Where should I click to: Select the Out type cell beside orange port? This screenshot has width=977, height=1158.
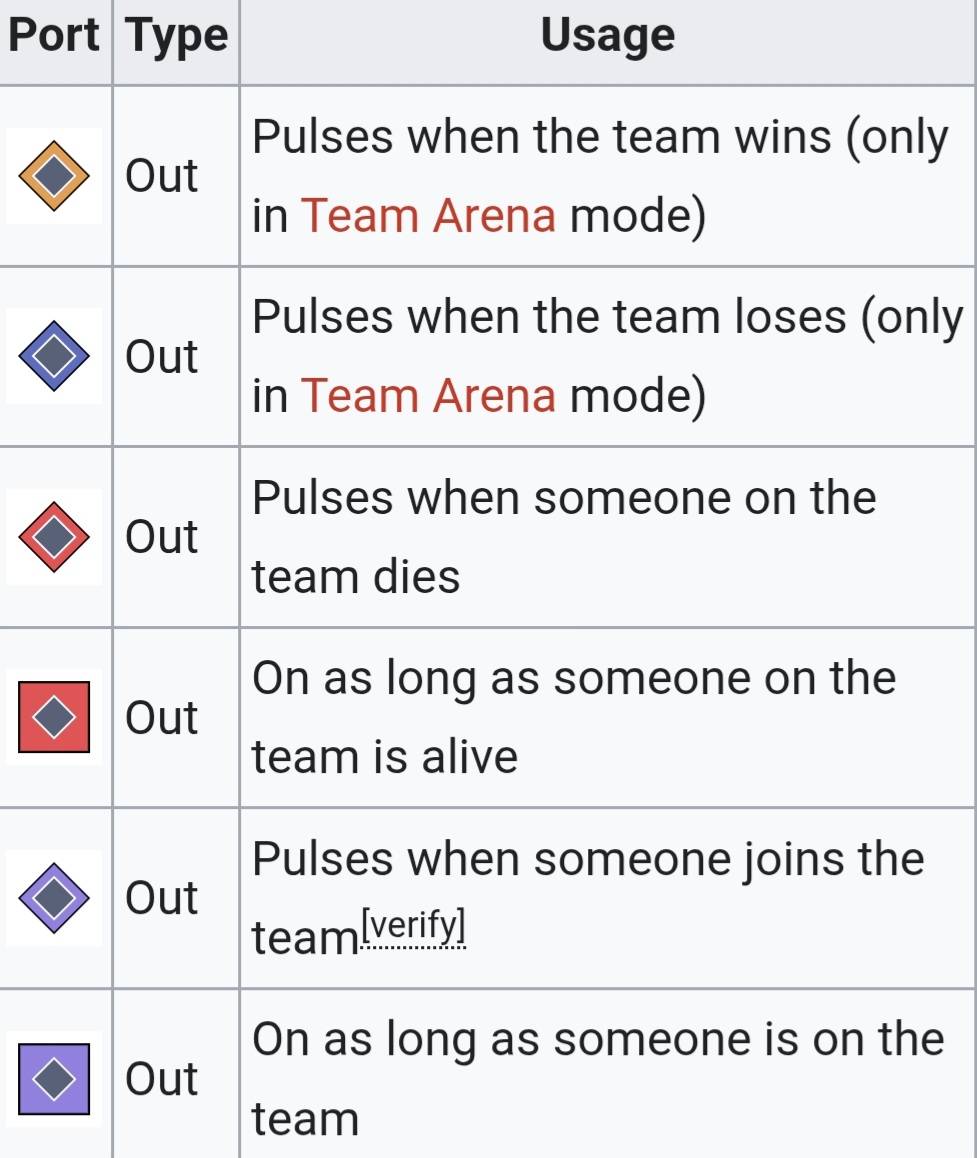(x=162, y=176)
